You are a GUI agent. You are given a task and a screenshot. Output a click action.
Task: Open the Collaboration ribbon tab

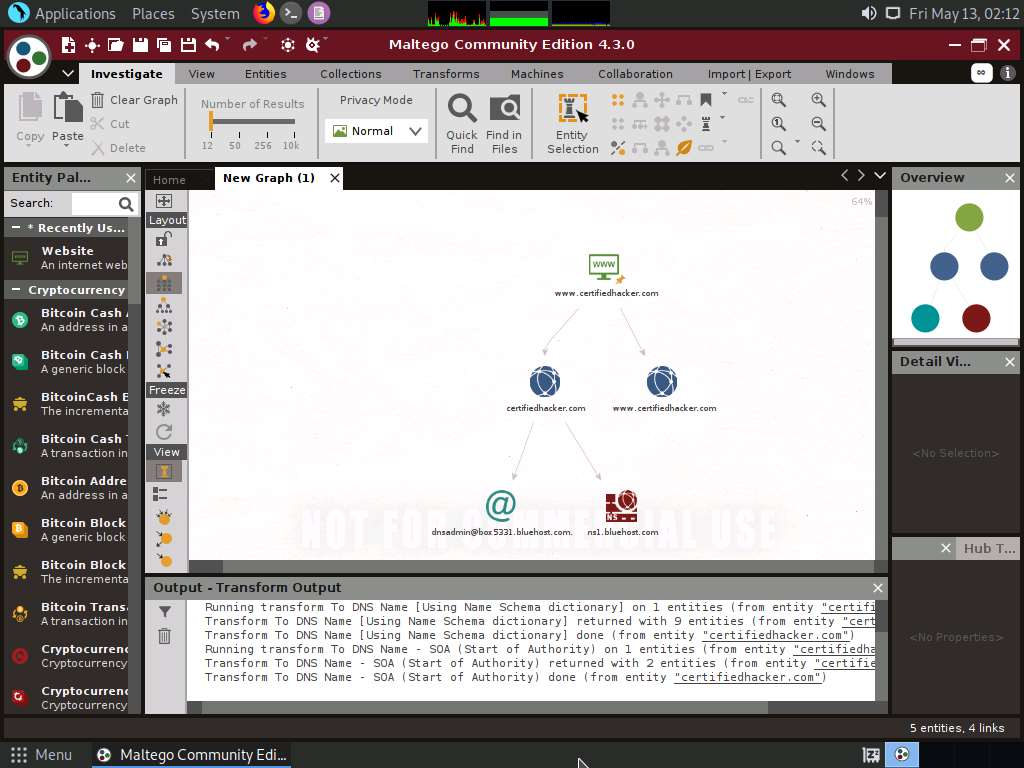[635, 74]
